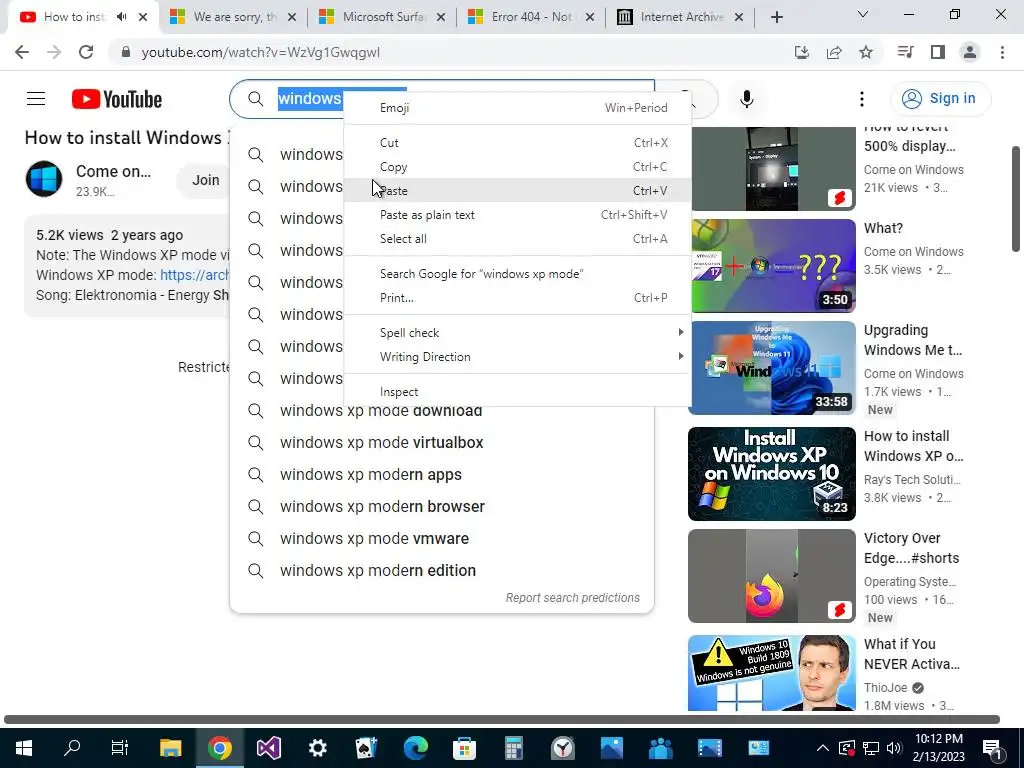Screen dimensions: 1024x768
Task: Pick suggestion windows xp mode download
Action: coord(441,411)
